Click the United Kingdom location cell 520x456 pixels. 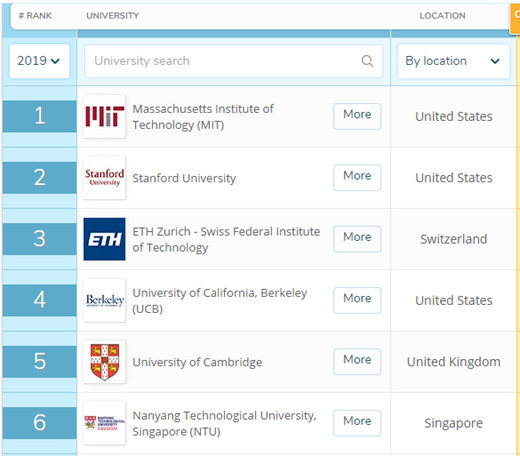454,362
